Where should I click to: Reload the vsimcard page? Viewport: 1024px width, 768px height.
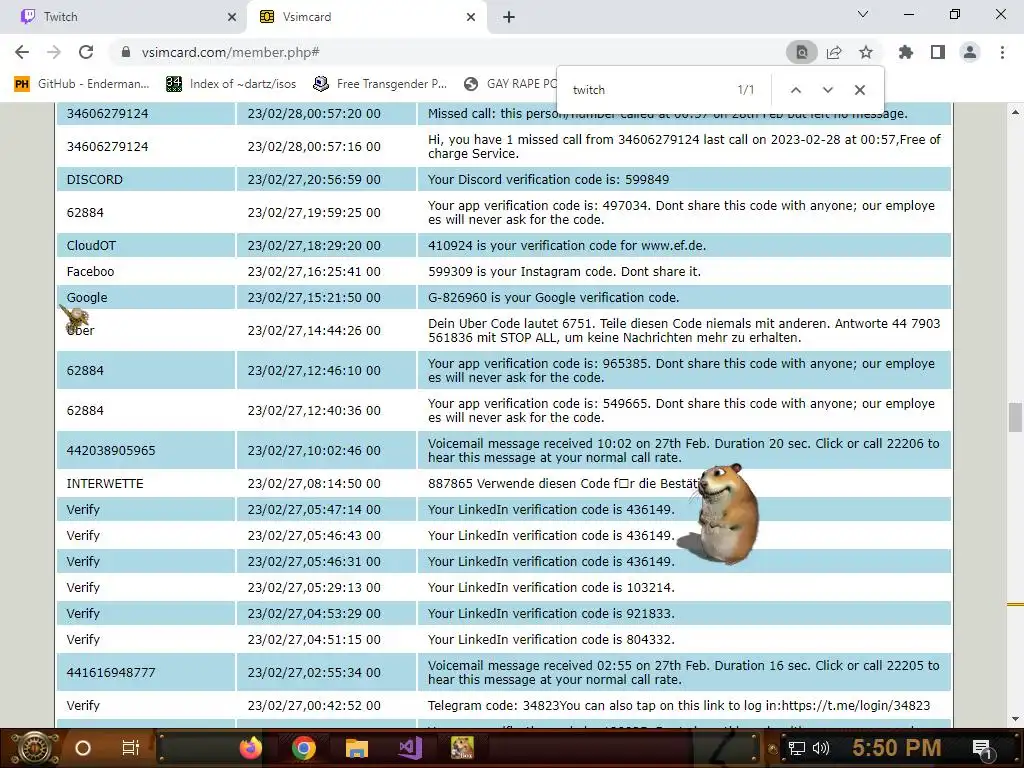(x=86, y=52)
